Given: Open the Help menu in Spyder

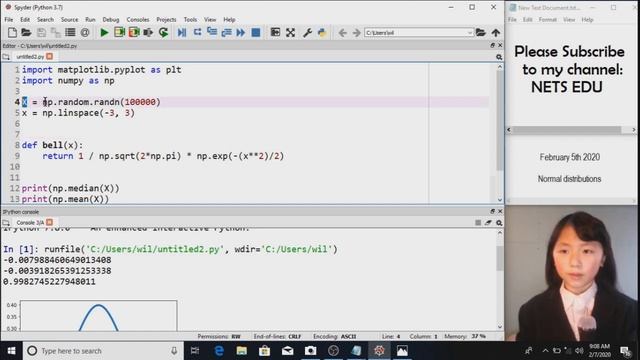Looking at the screenshot, I should point(229,20).
